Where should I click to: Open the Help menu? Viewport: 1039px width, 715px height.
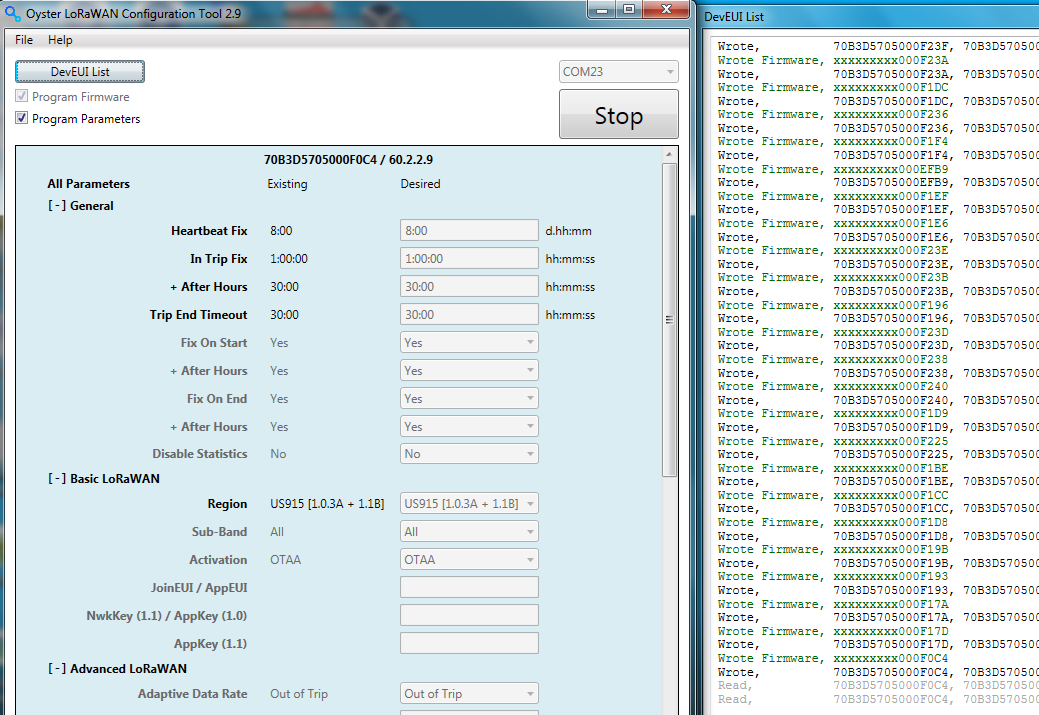pos(60,40)
